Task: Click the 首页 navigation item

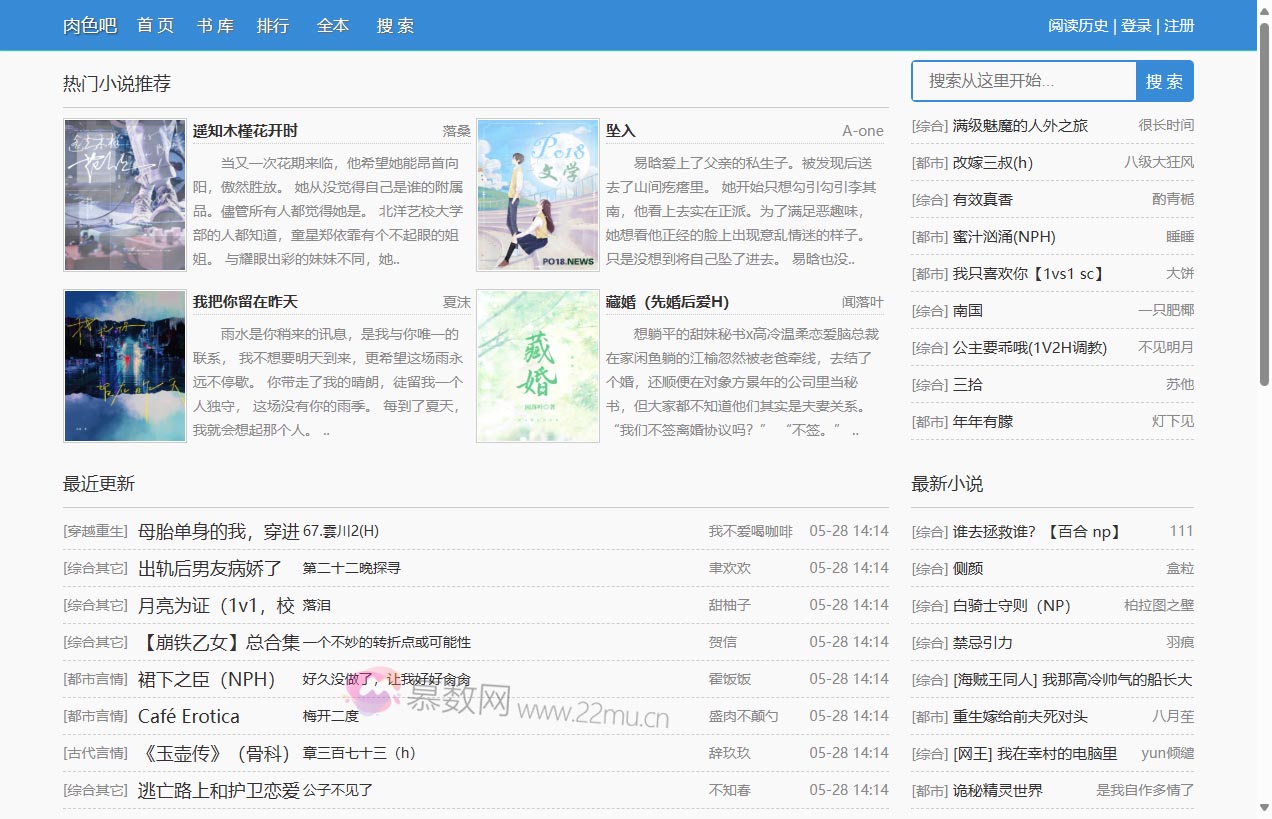Action: click(156, 26)
